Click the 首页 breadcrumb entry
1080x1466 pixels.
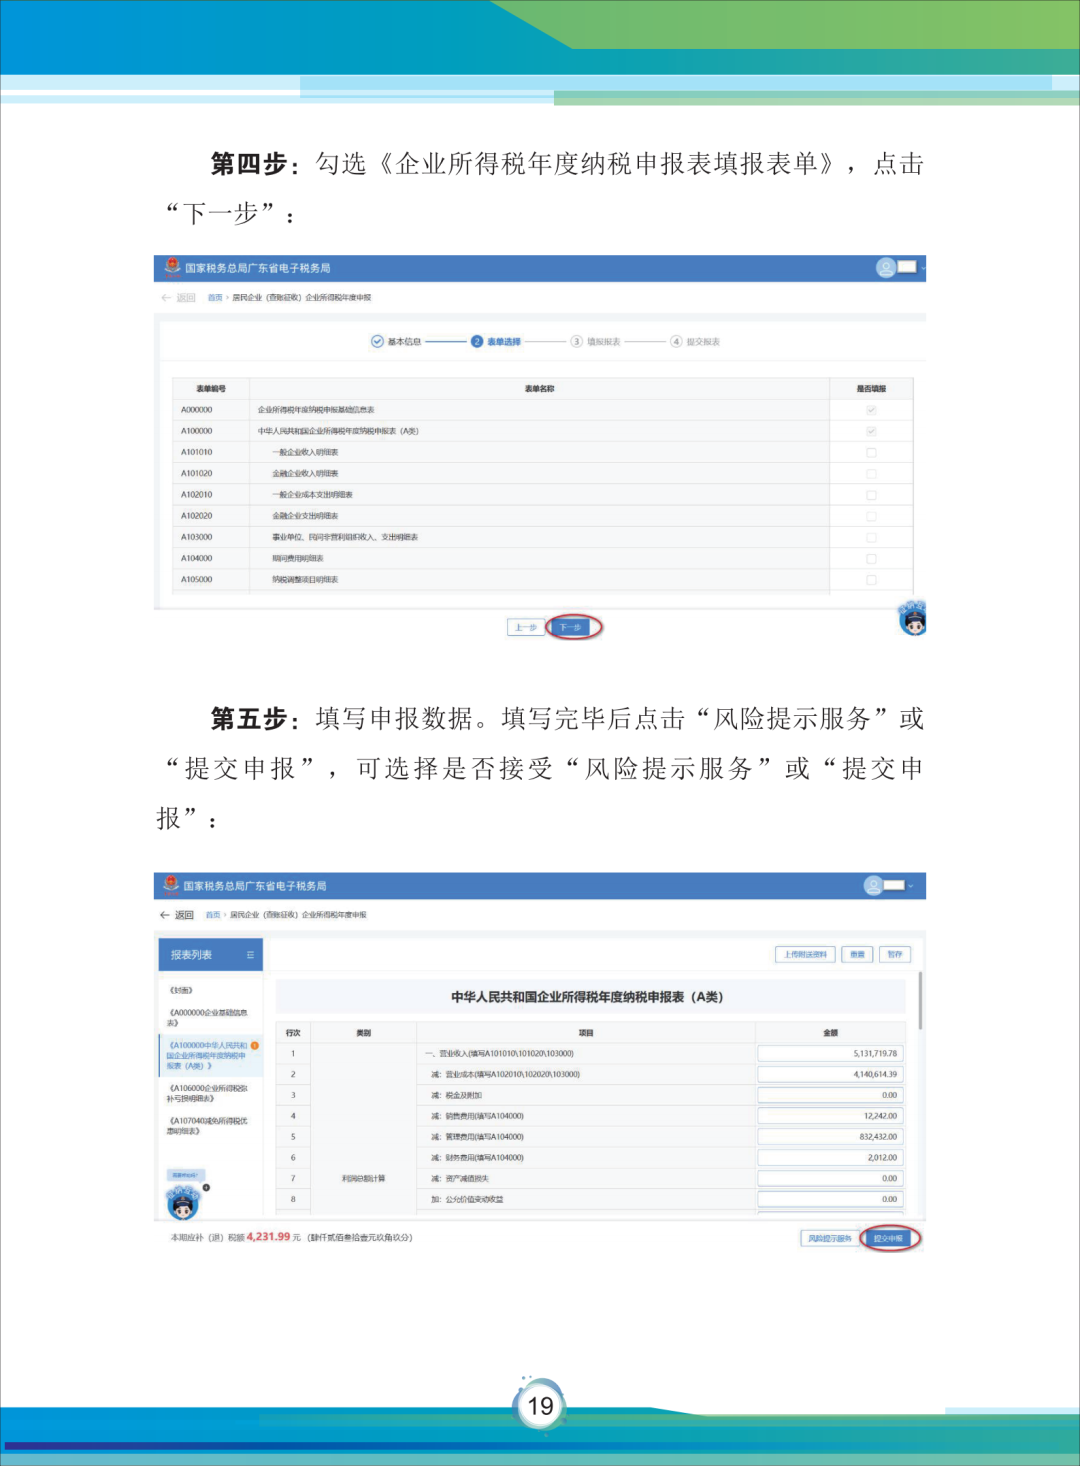[x=214, y=298]
